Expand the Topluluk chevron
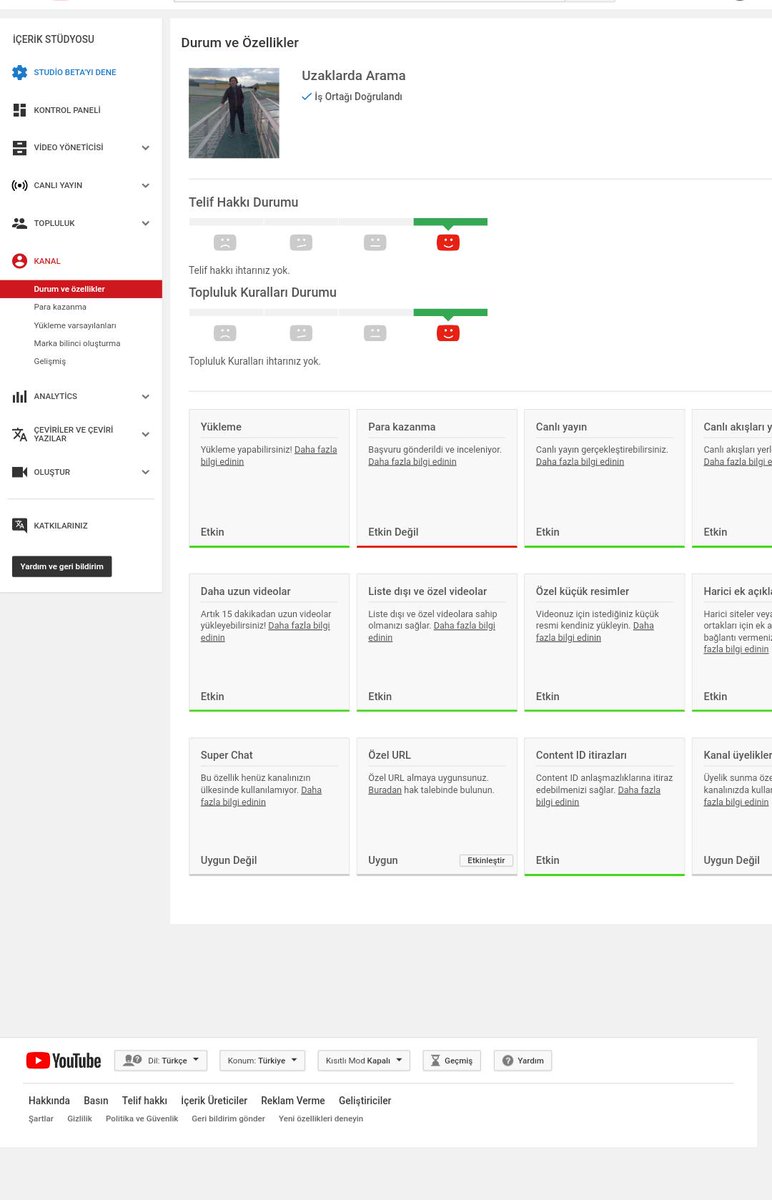The width and height of the screenshot is (772, 1200). 145,224
